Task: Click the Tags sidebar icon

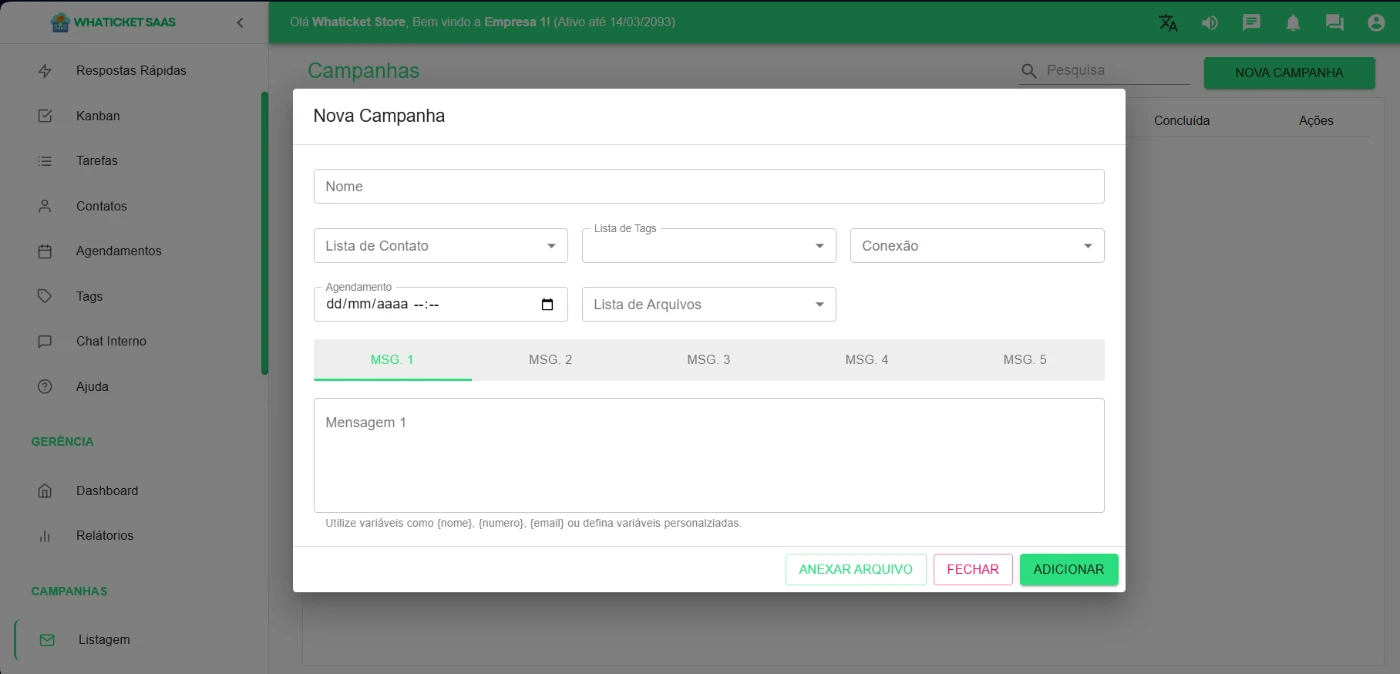Action: pos(45,296)
